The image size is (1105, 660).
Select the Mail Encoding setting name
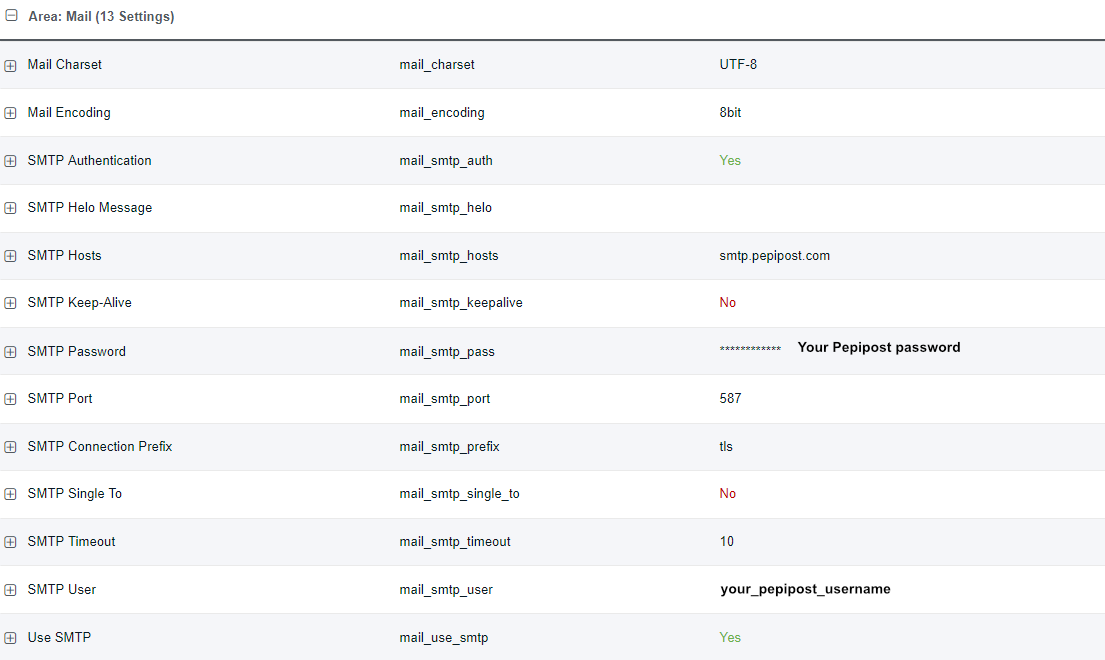(69, 113)
